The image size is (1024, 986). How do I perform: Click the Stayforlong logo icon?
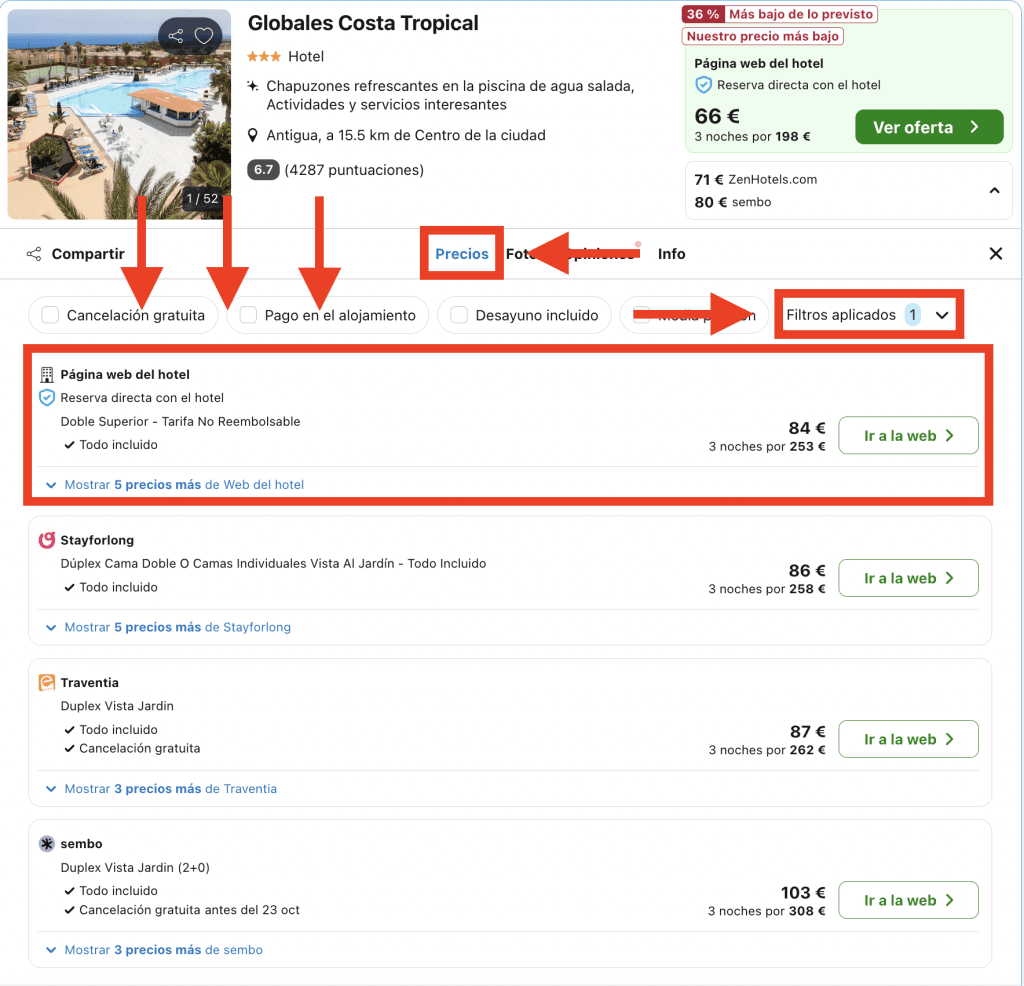[47, 541]
